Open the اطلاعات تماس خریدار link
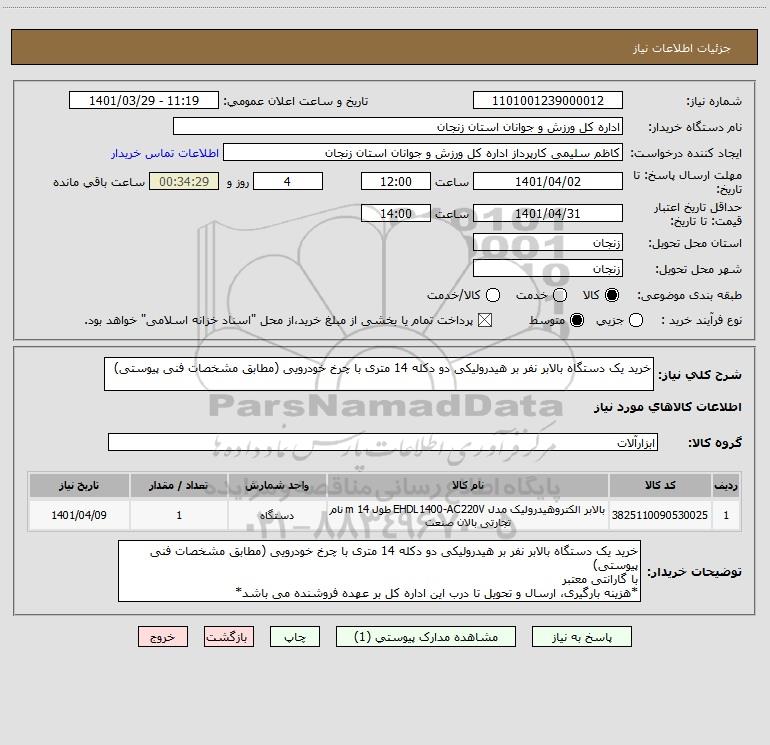770x745 pixels. (x=165, y=153)
